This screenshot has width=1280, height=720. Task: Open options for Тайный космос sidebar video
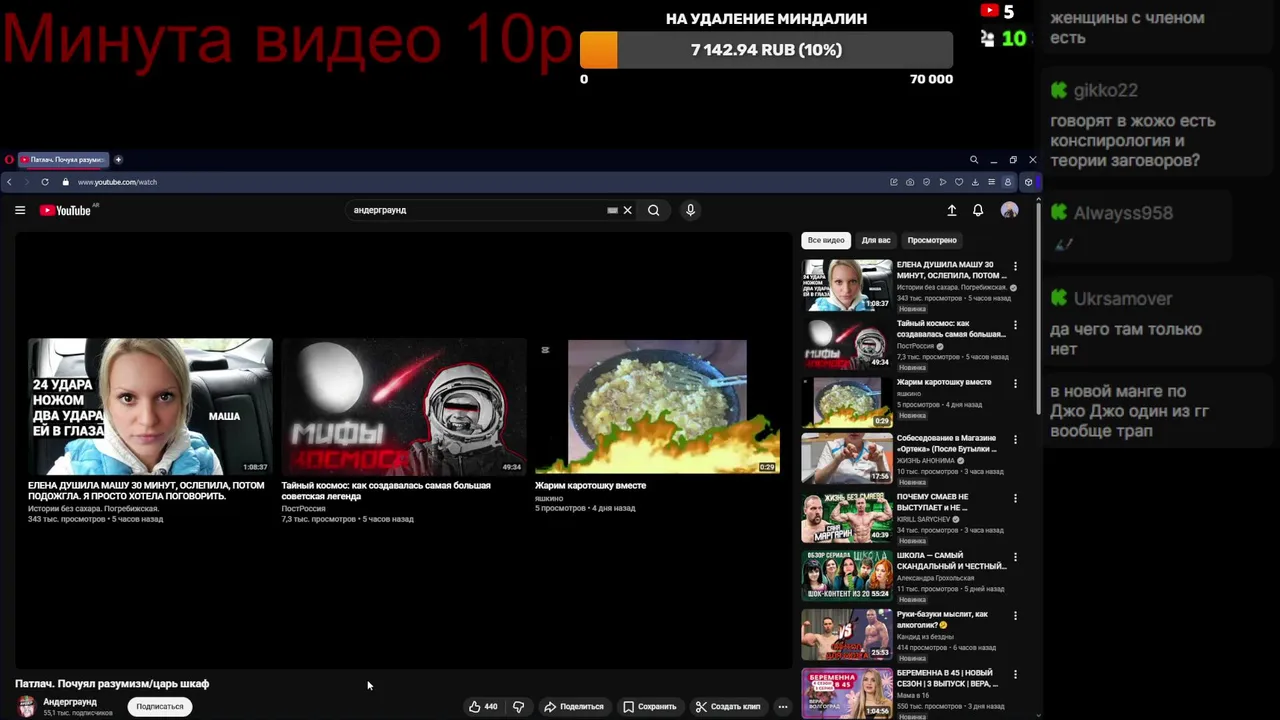point(1015,325)
